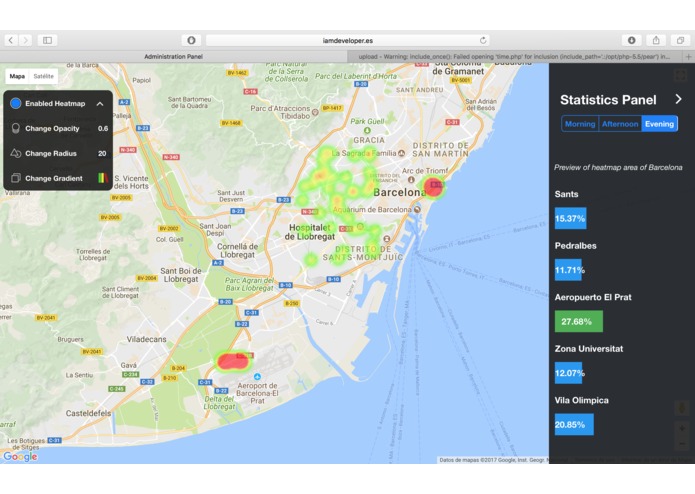Click the Vila Olimpica 20.85% bar
The height and width of the screenshot is (494, 695).
574,424
